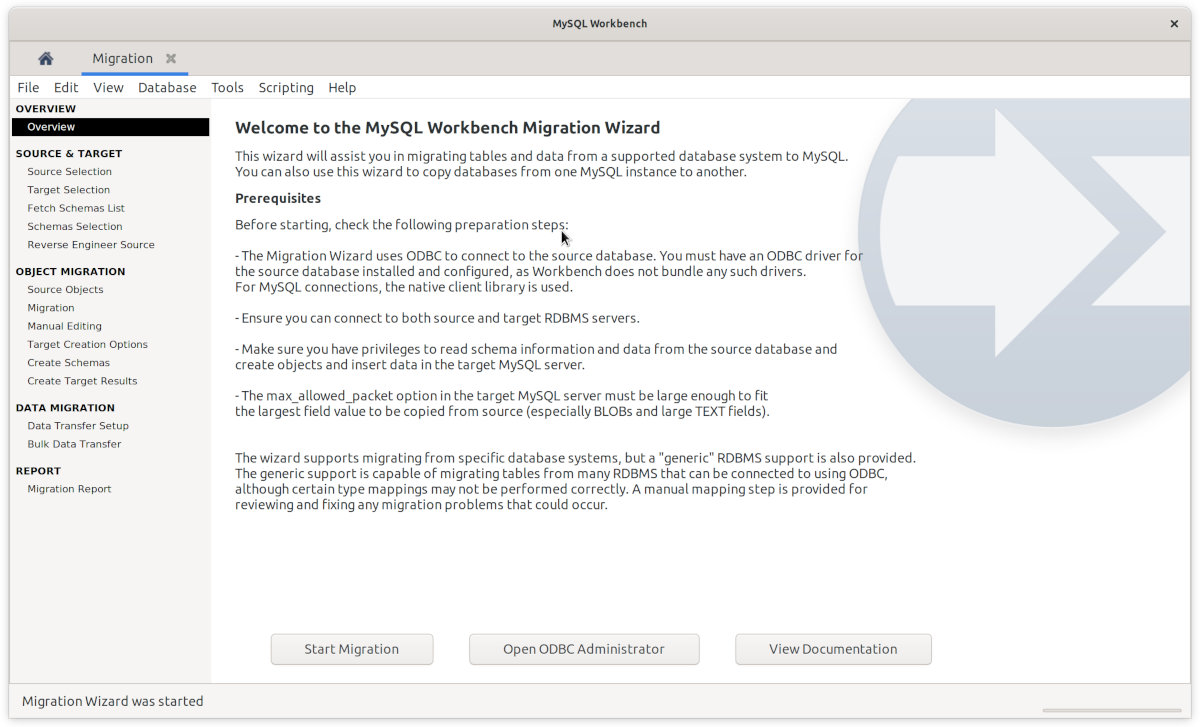Jump to Target Creation Options

(87, 345)
